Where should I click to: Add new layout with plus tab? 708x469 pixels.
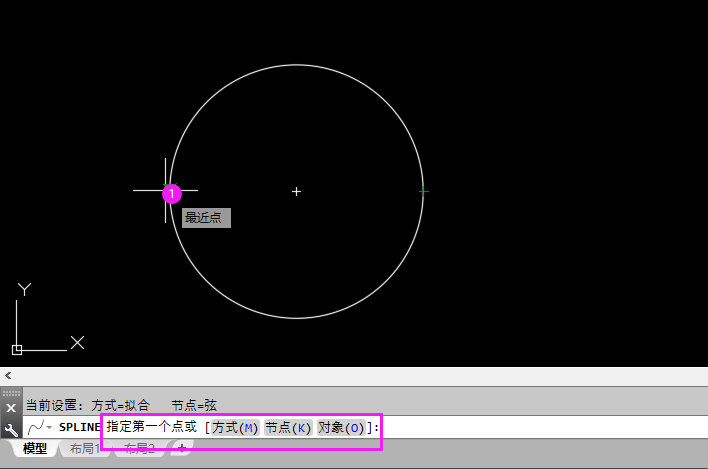coord(182,448)
